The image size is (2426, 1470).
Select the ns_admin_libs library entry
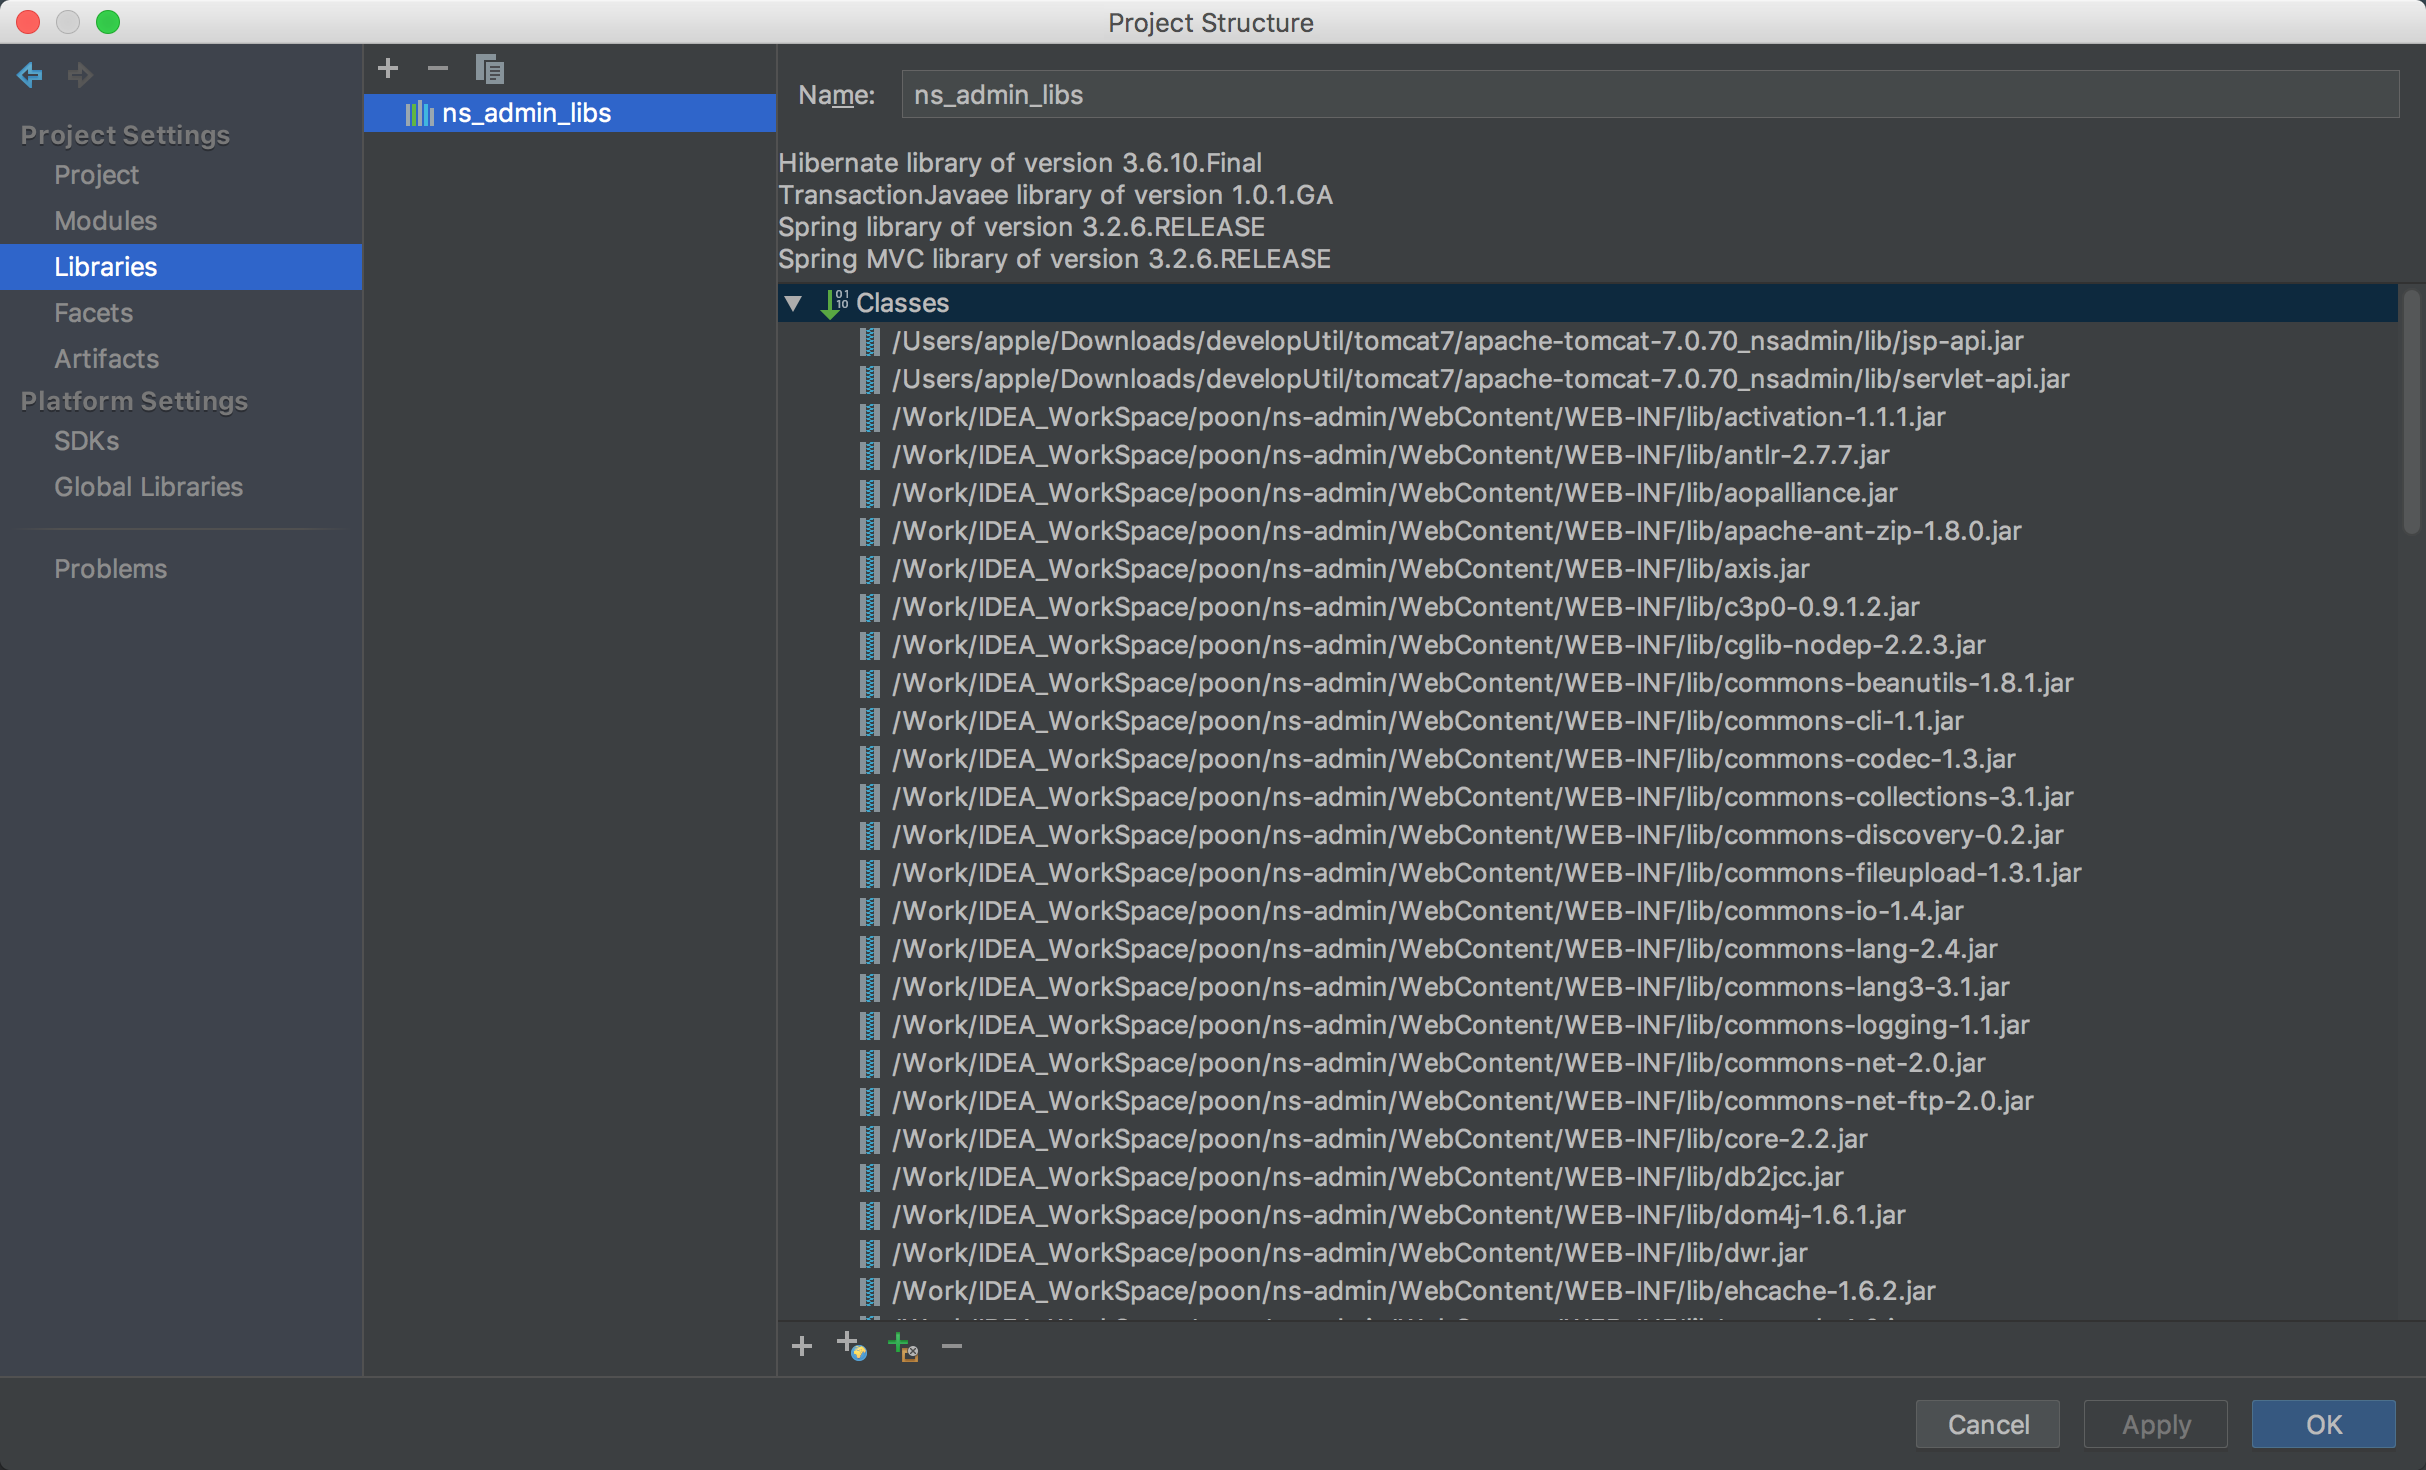(x=526, y=113)
